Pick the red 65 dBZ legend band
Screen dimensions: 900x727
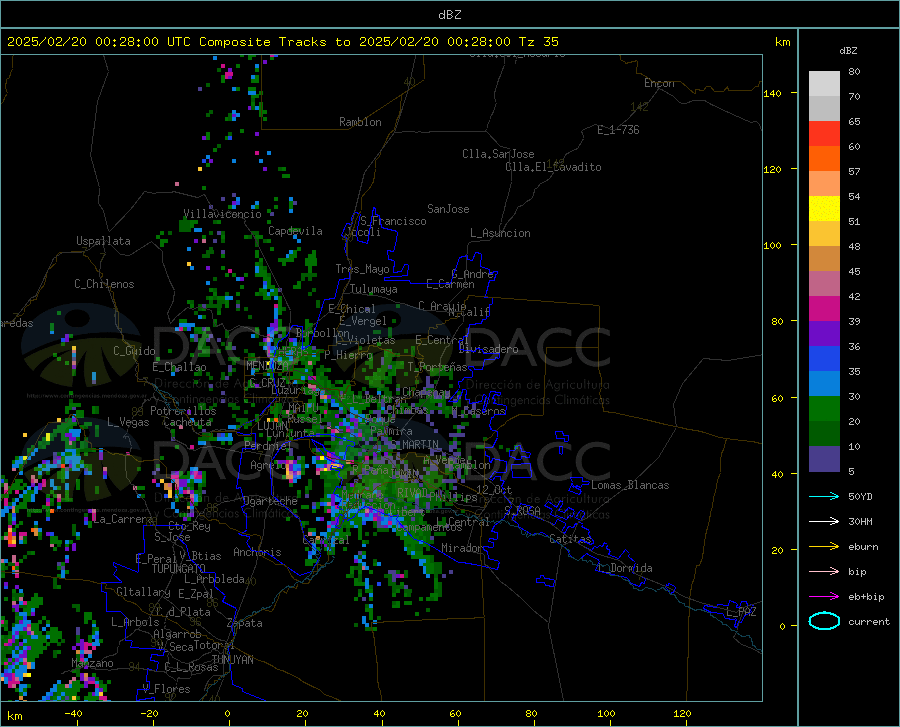(824, 134)
